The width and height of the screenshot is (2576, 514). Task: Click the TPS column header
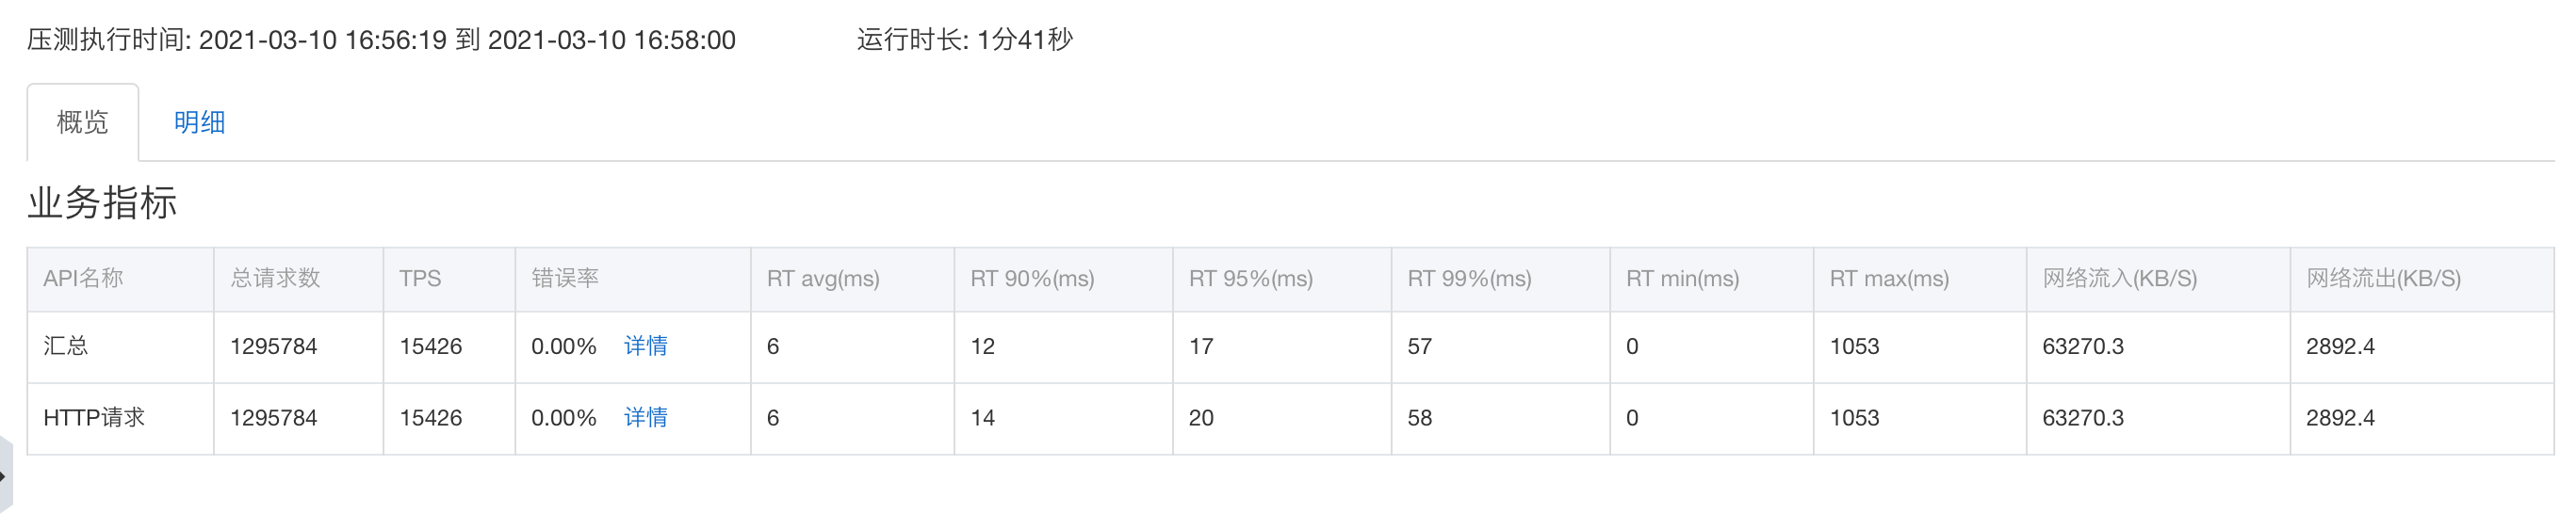click(420, 278)
